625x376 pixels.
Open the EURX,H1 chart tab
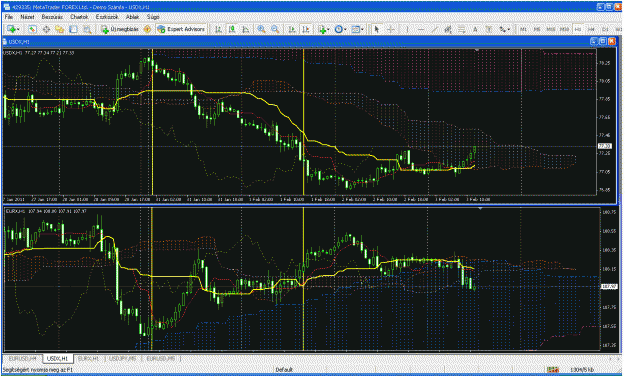(x=88, y=358)
